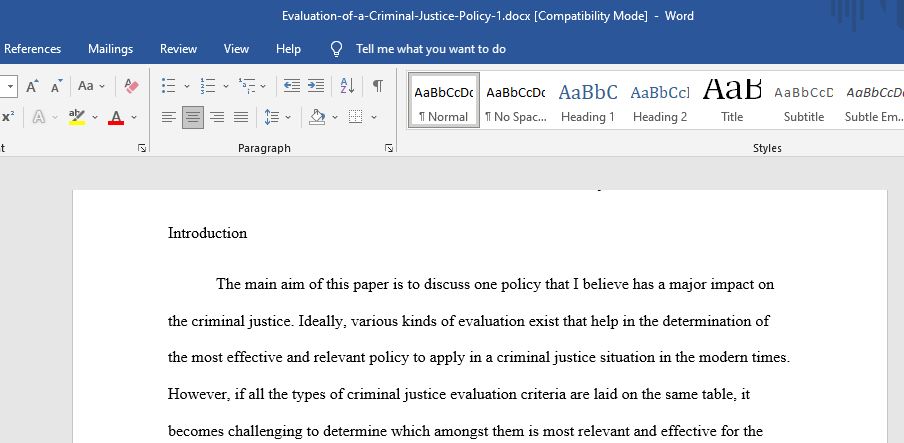Image resolution: width=904 pixels, height=443 pixels.
Task: Open the View tab
Action: pyautogui.click(x=236, y=49)
